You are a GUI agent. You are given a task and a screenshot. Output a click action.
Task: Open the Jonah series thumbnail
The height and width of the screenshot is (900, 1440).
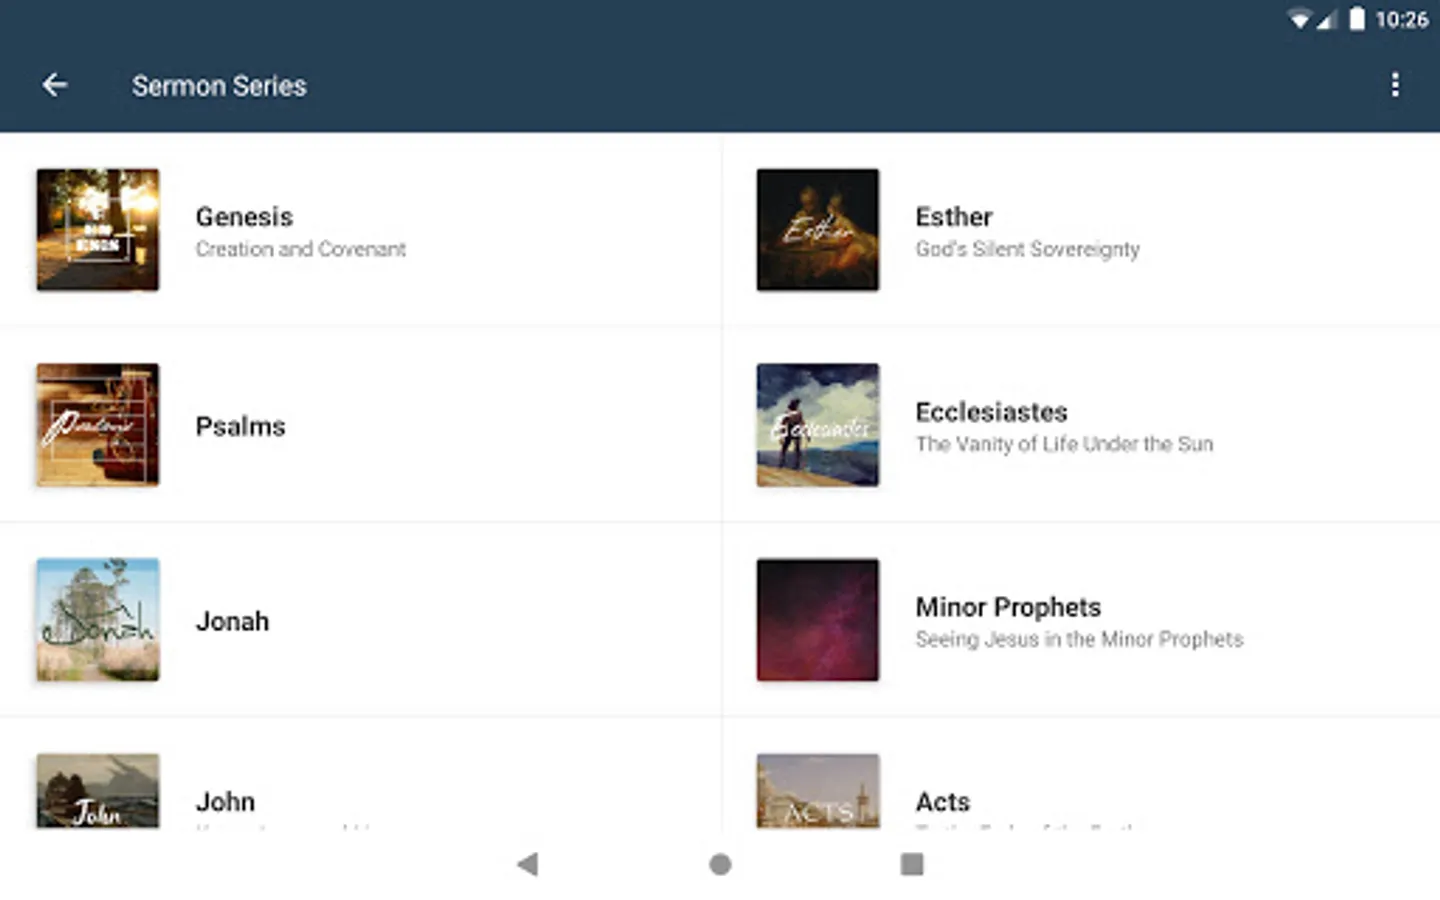(x=98, y=620)
